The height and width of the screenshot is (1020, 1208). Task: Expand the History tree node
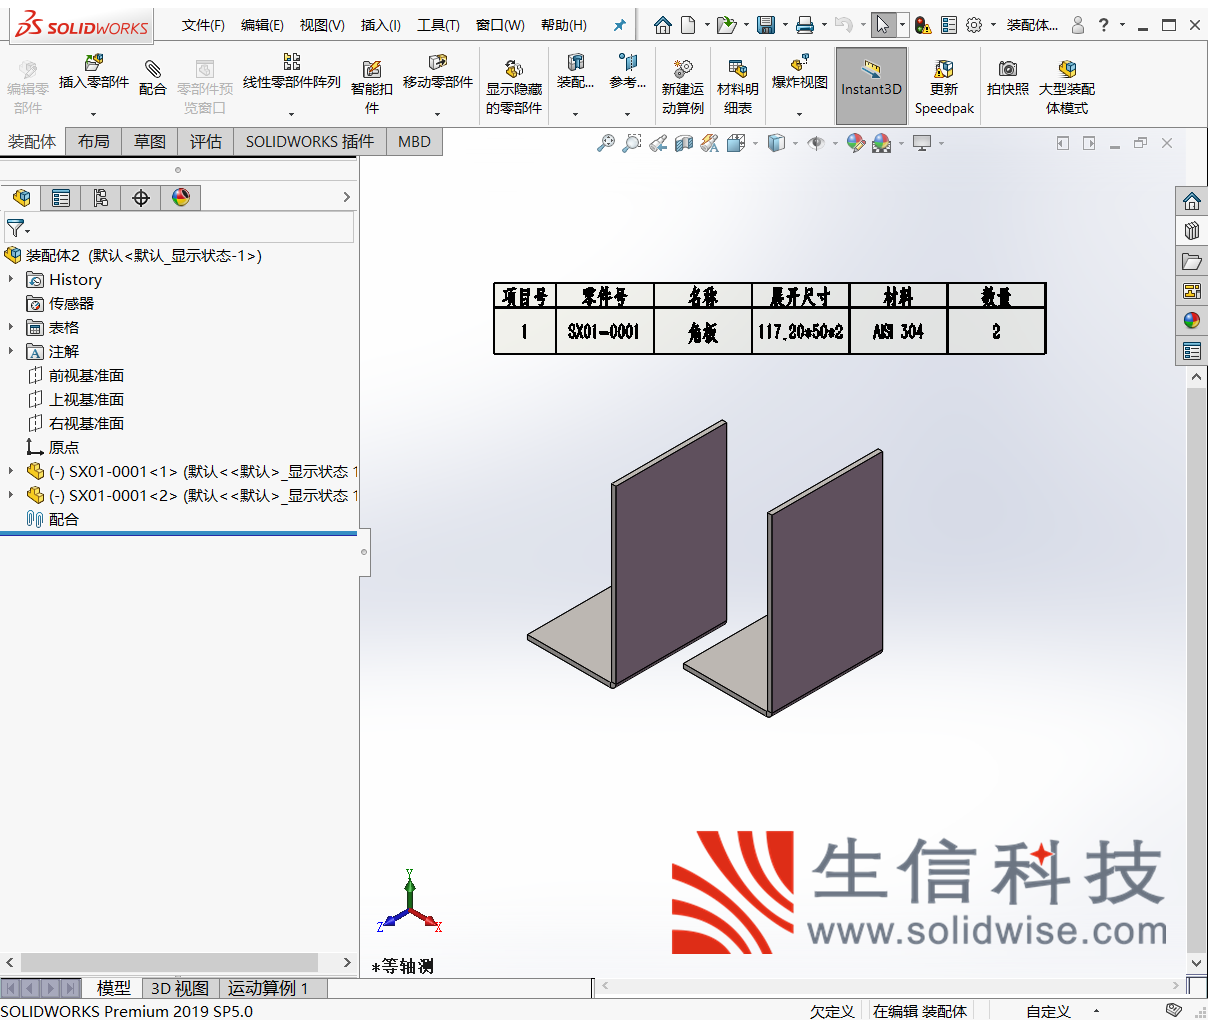(x=11, y=279)
